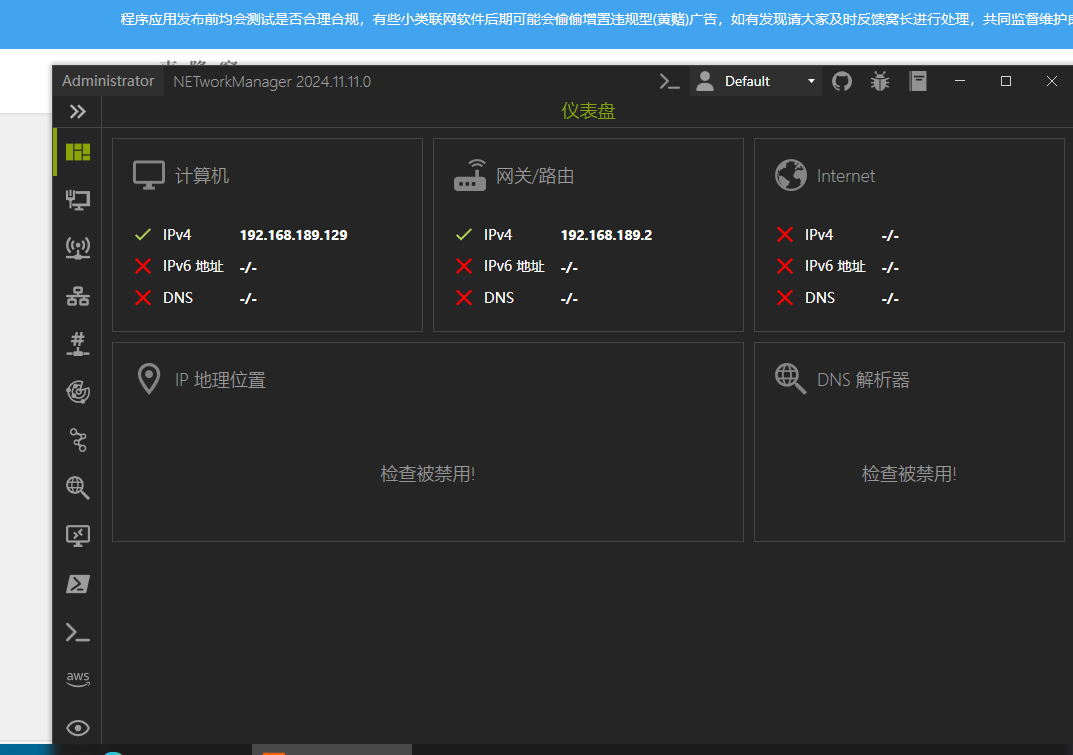Viewport: 1073px width, 755px height.
Task: Open the AWS Session Manager tool
Action: coord(77,678)
